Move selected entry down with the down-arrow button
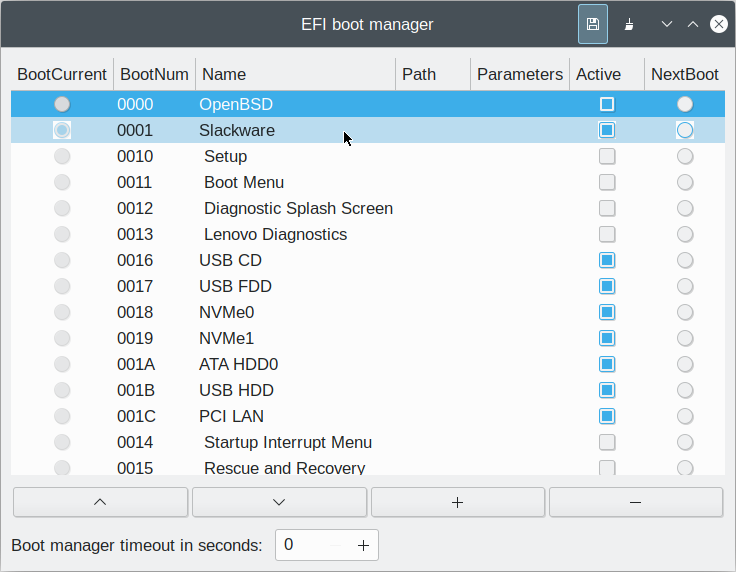The height and width of the screenshot is (572, 736). click(279, 502)
